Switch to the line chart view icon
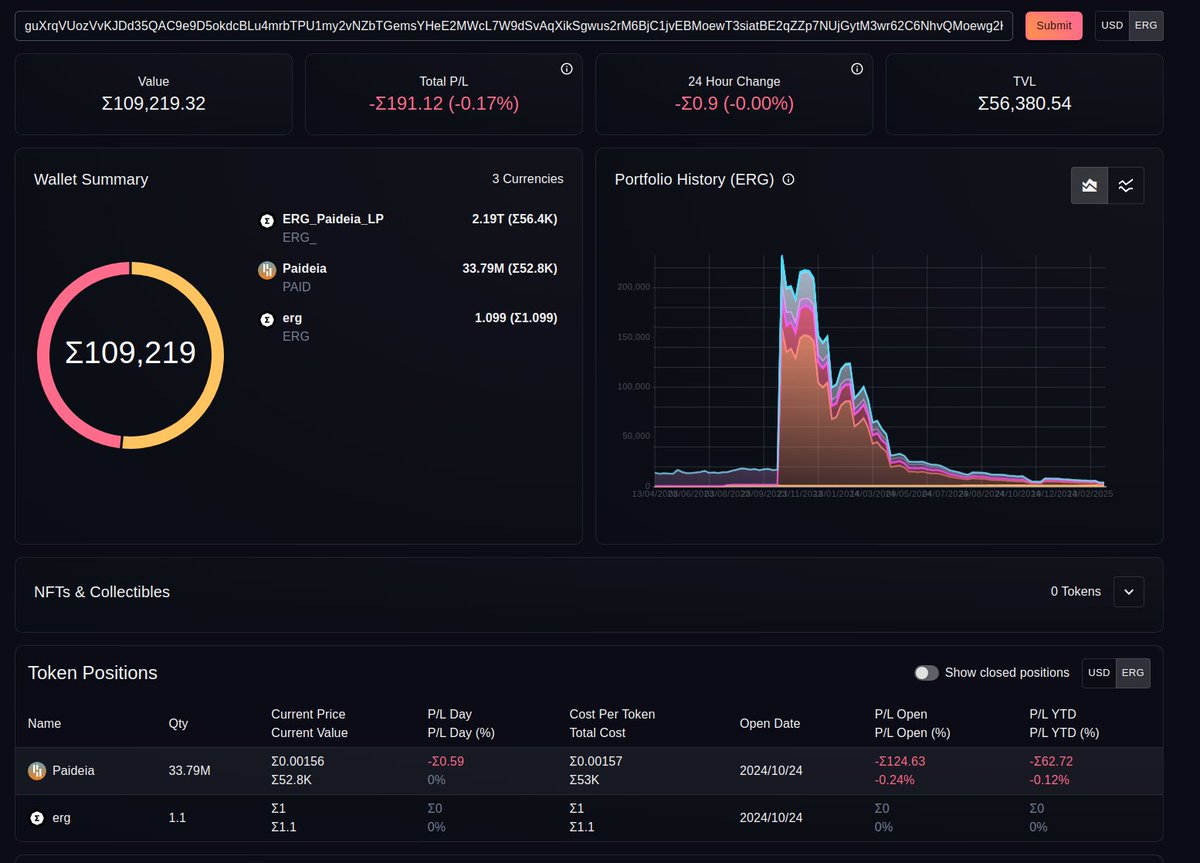The width and height of the screenshot is (1200, 863). click(x=1126, y=185)
